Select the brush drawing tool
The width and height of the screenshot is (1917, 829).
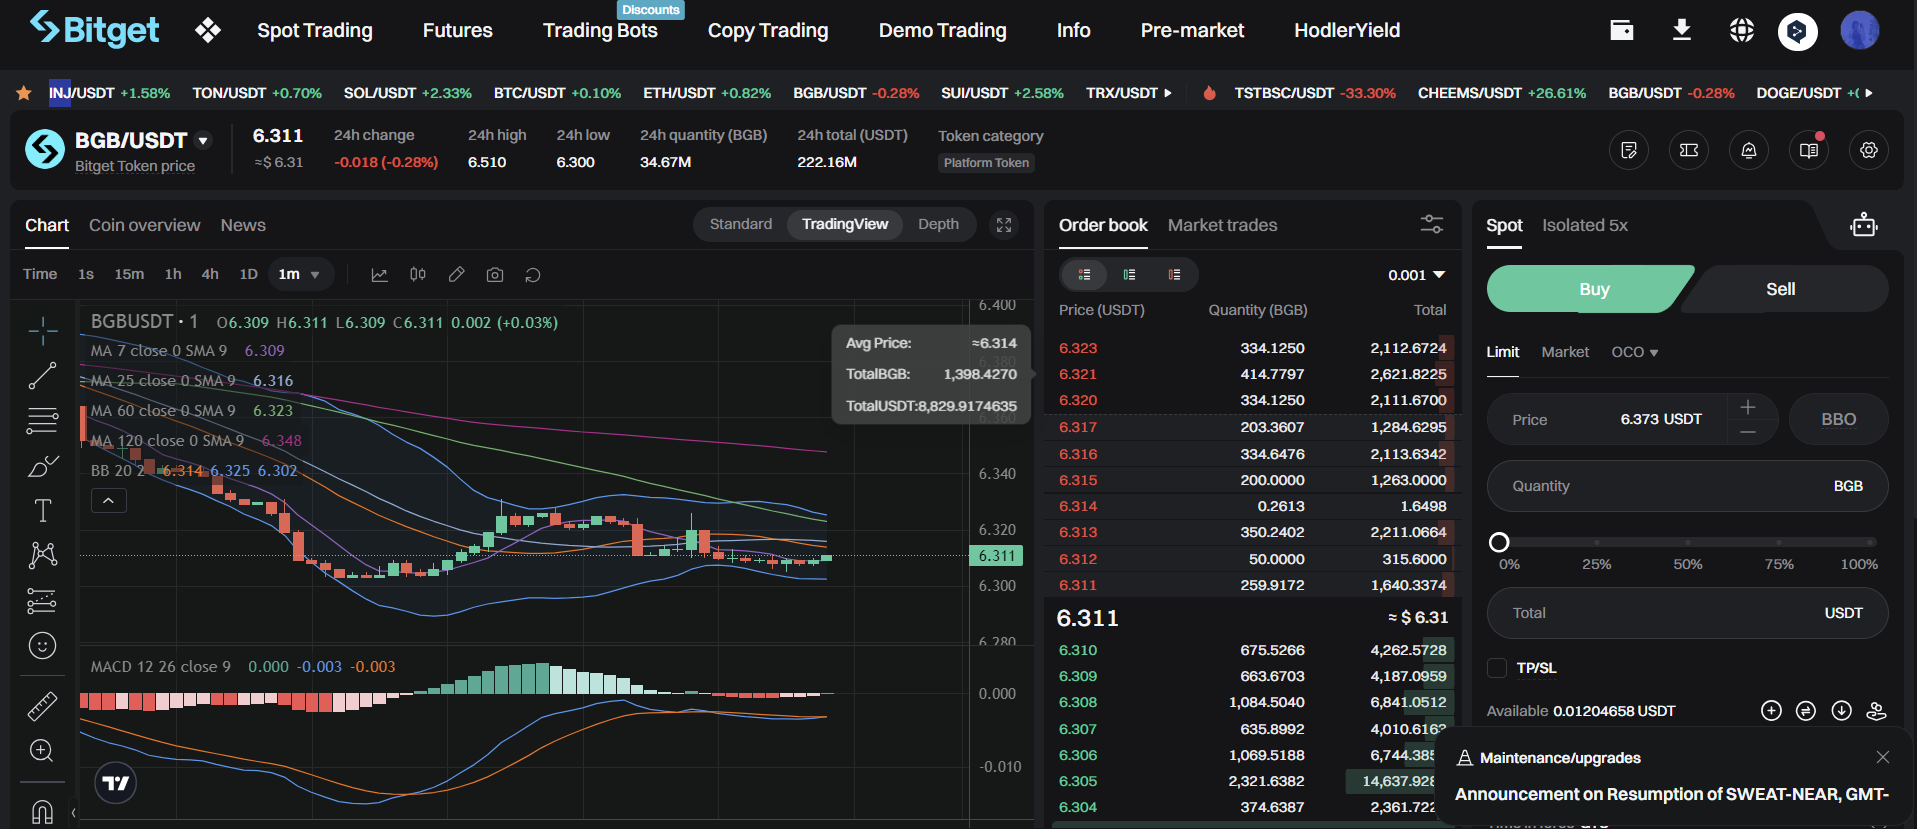pos(42,466)
